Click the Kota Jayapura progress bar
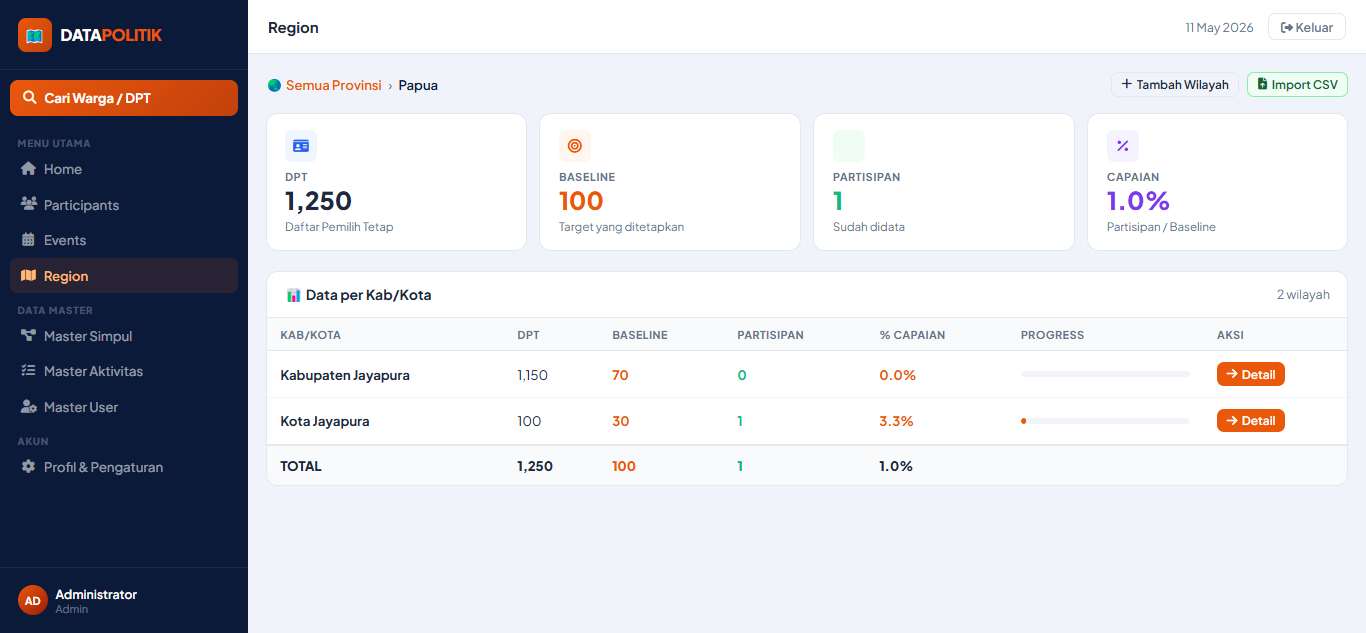The width and height of the screenshot is (1366, 633). (1105, 421)
